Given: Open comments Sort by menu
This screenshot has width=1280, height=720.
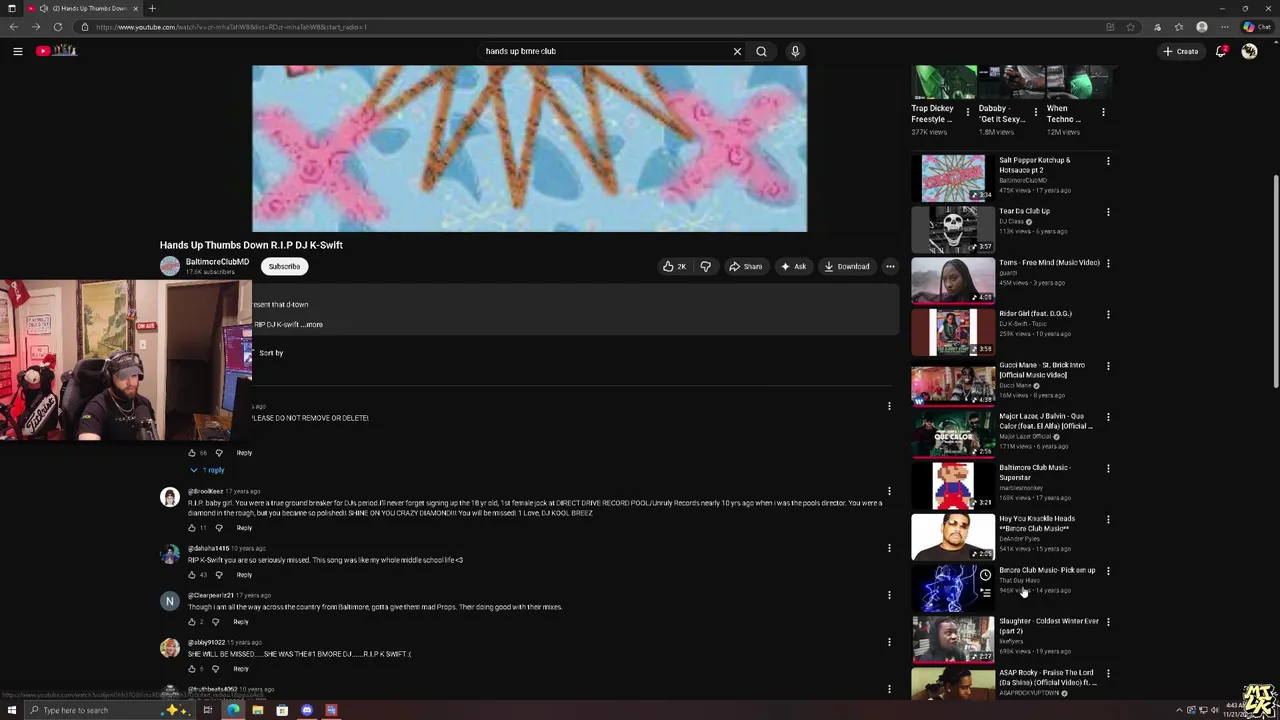Looking at the screenshot, I should [271, 353].
